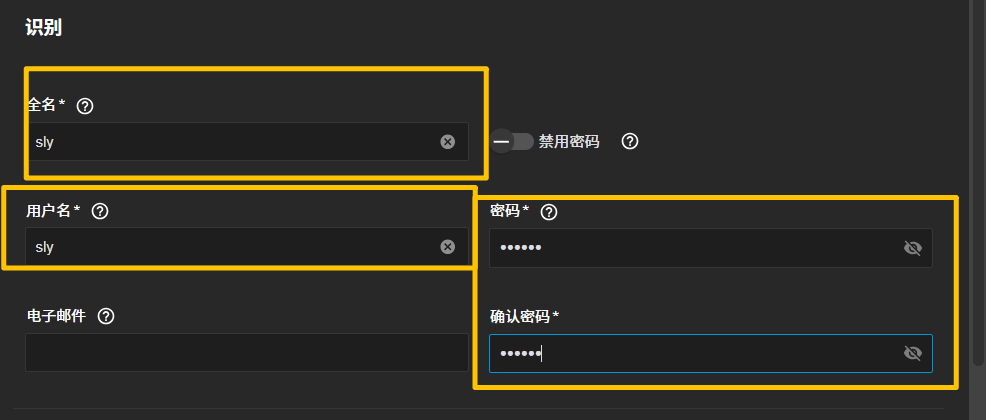Click the 电子邮件 field label
Screen dimensions: 986x420
56,316
